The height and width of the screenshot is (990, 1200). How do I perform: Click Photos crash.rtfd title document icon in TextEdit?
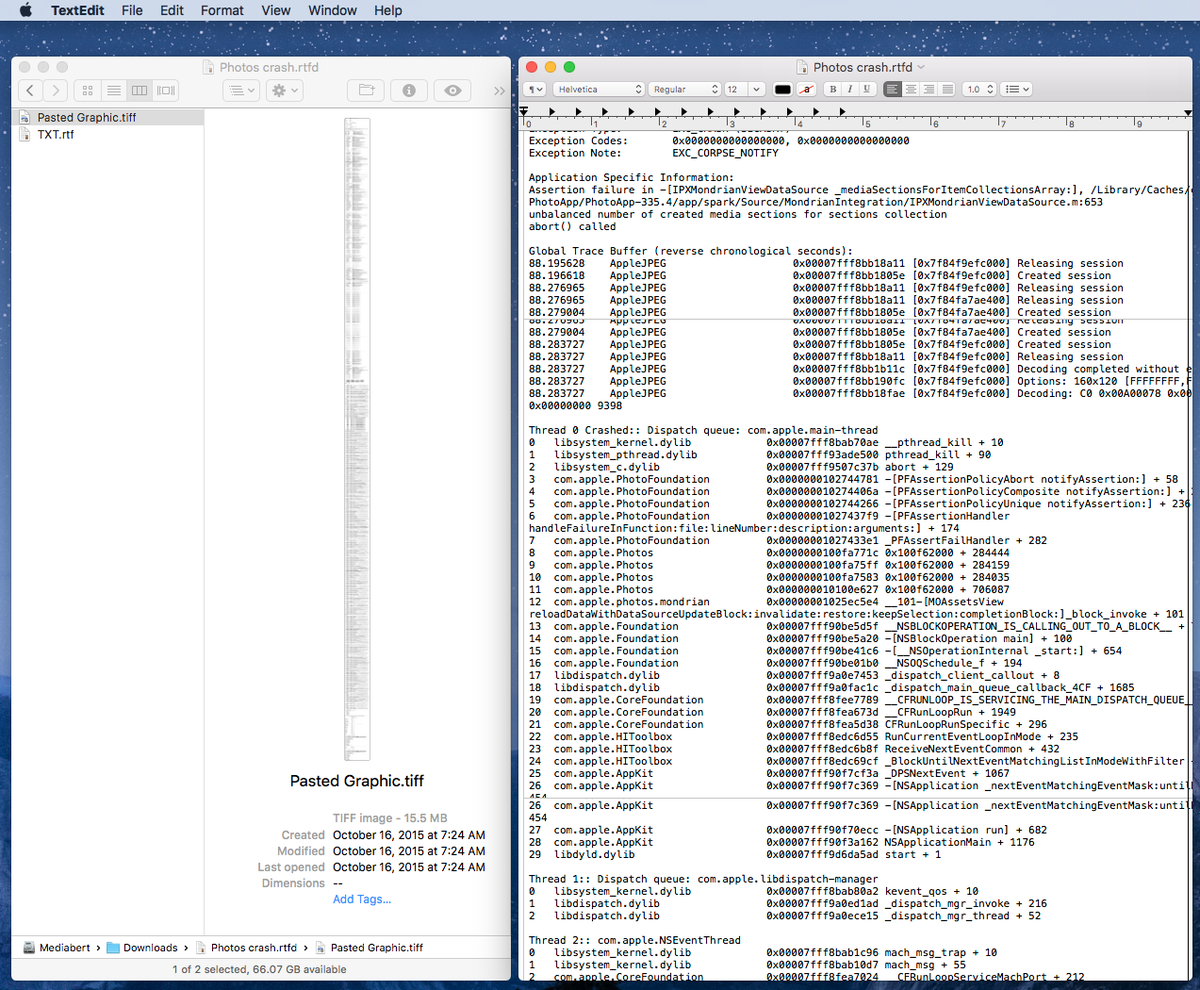click(803, 67)
